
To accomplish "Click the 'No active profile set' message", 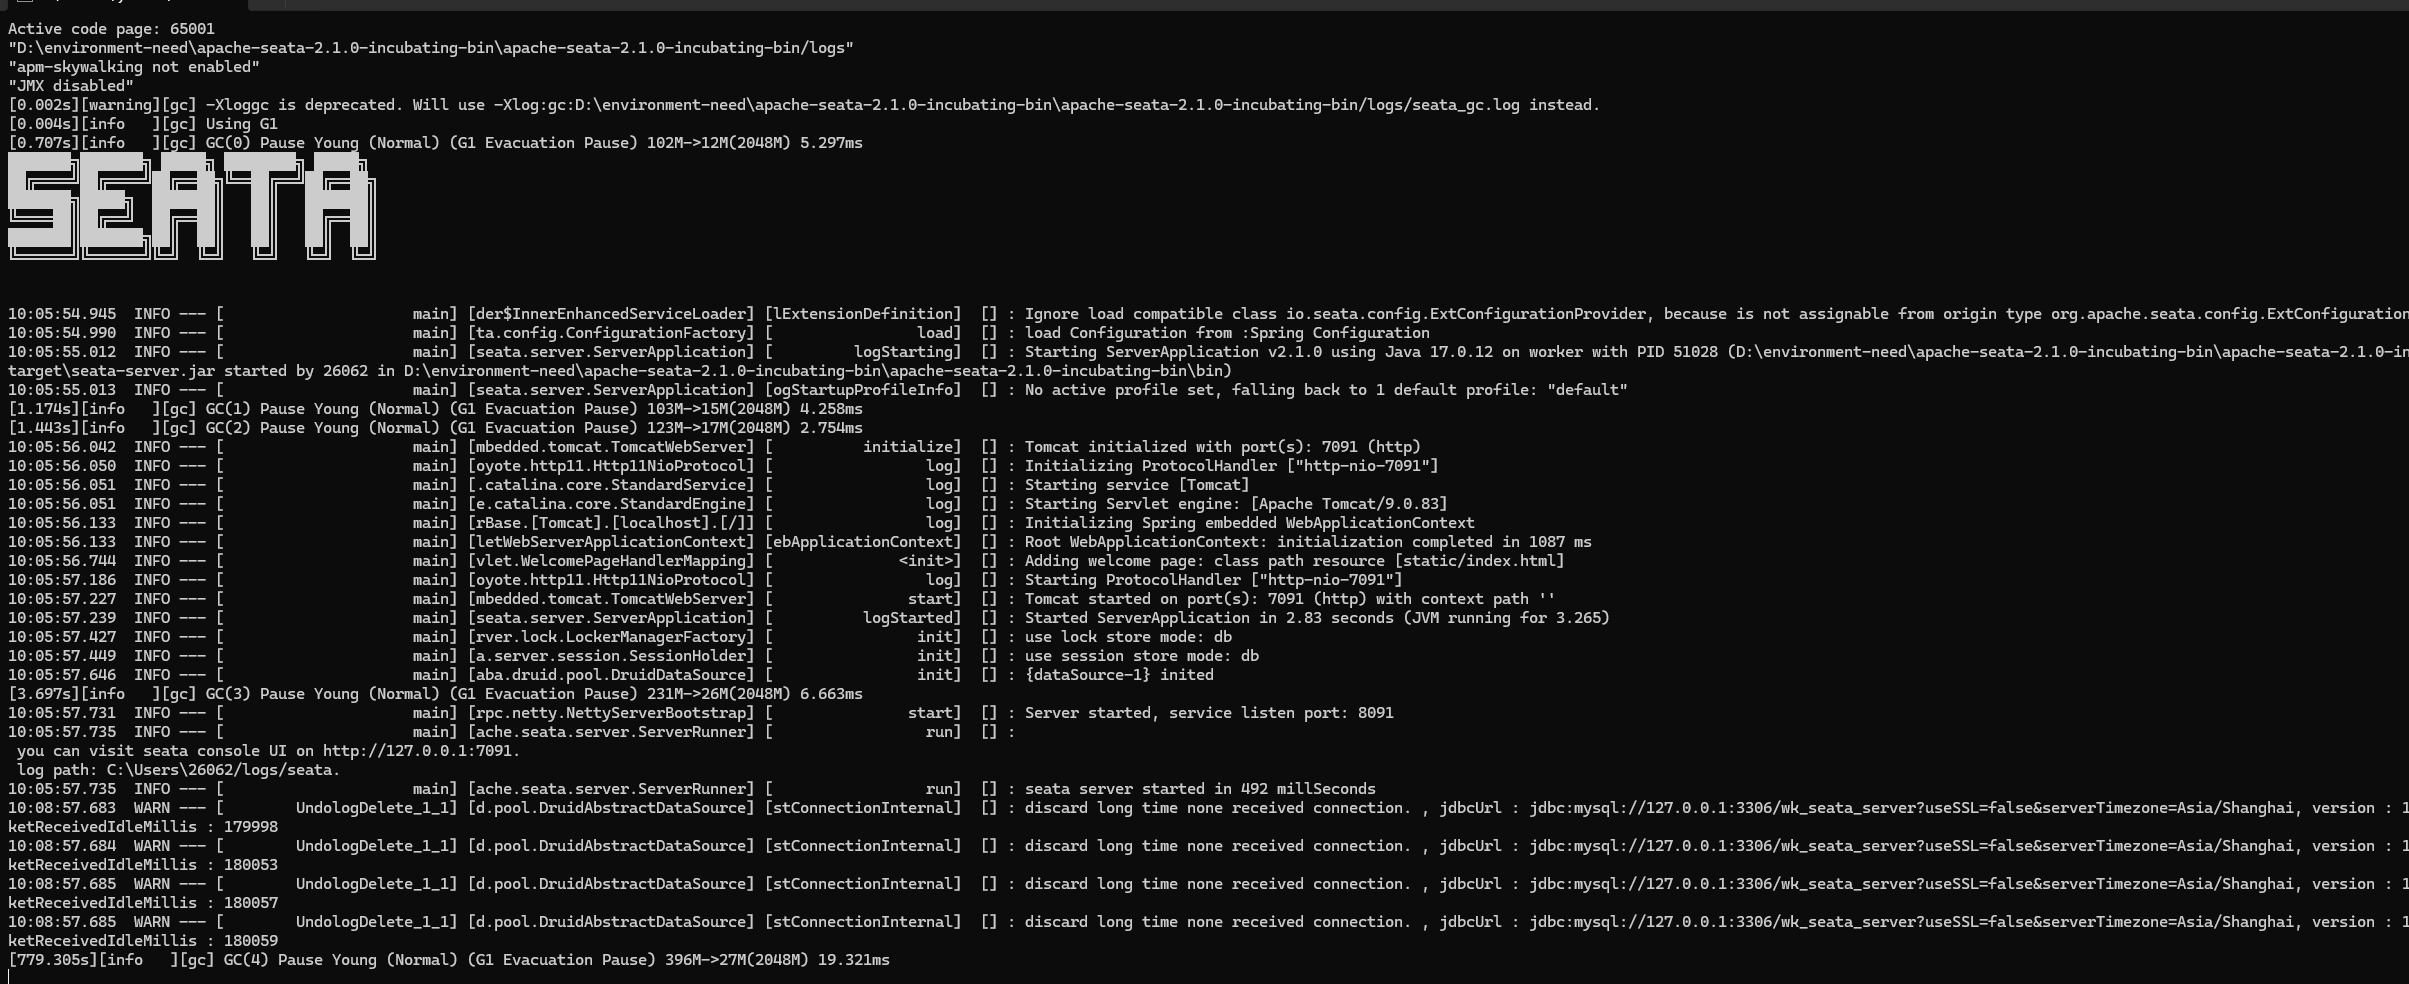I will click(x=1326, y=390).
